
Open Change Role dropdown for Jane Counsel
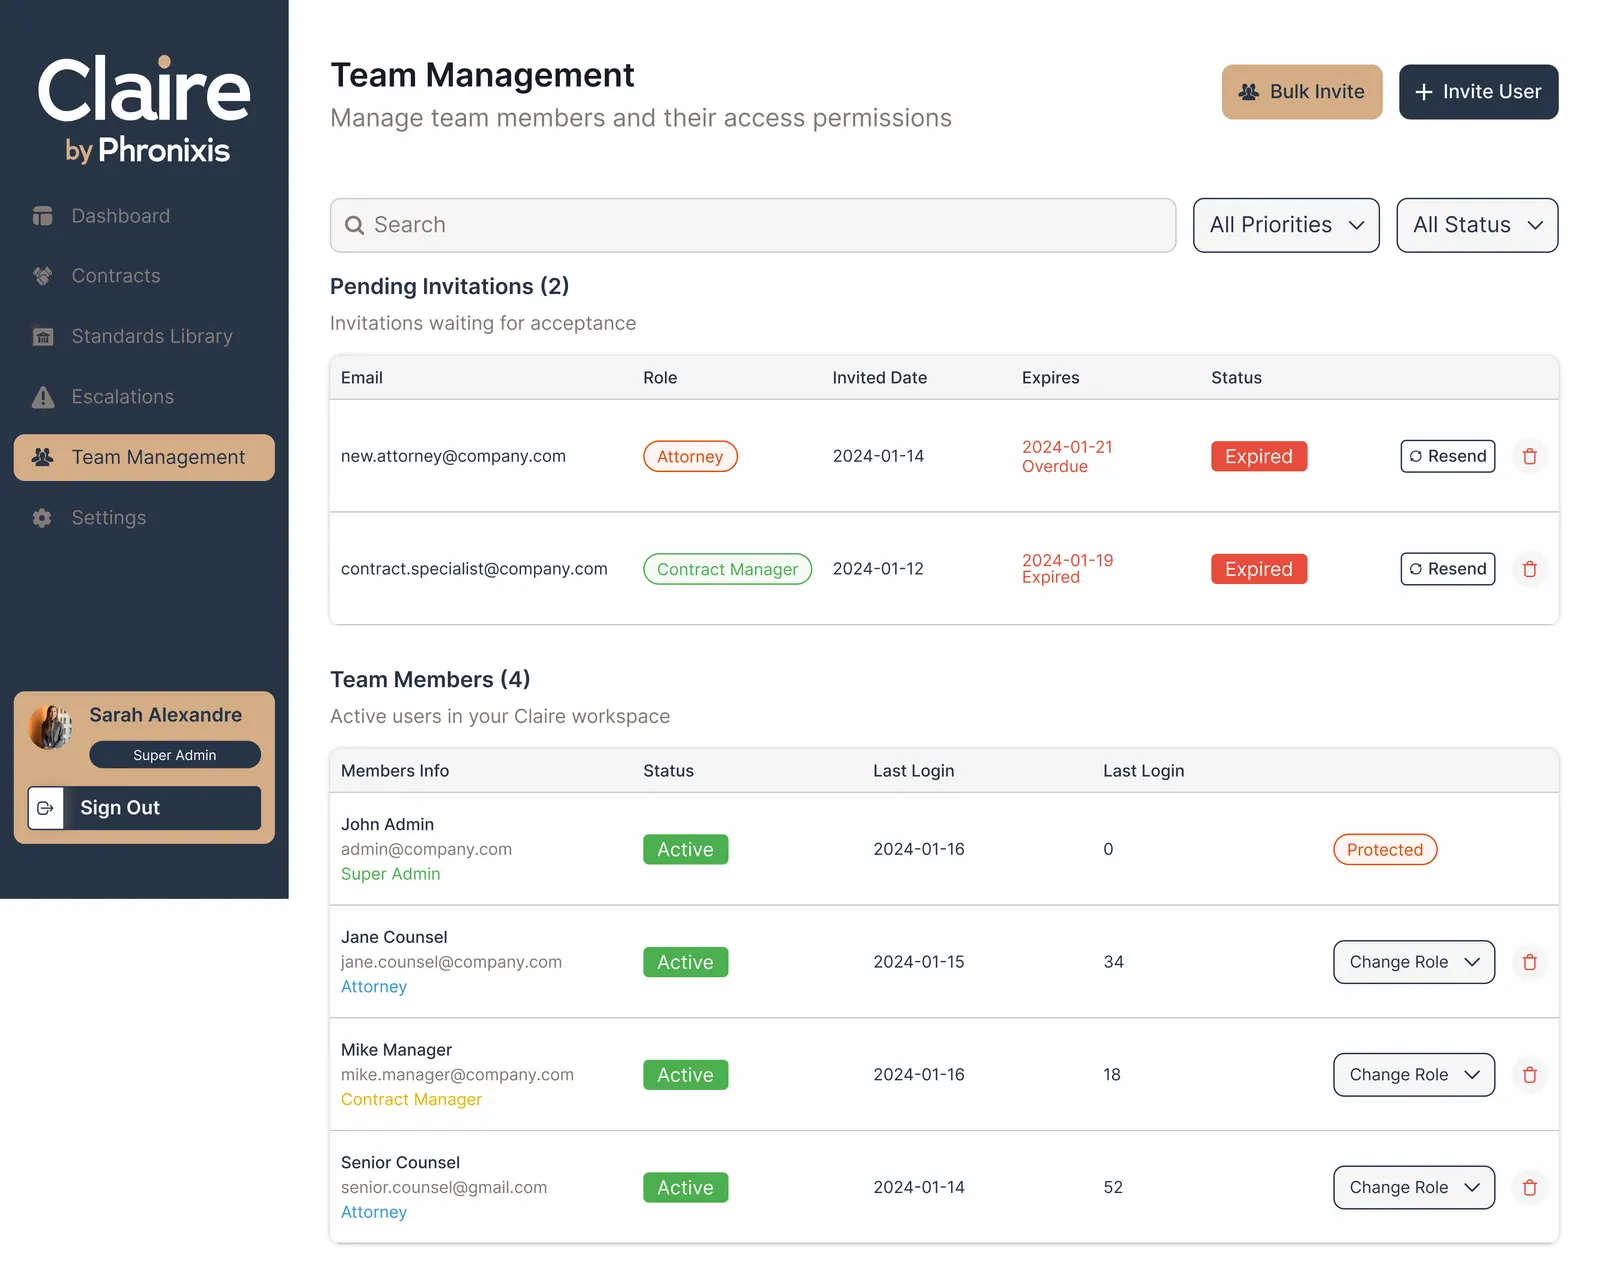pyautogui.click(x=1414, y=962)
